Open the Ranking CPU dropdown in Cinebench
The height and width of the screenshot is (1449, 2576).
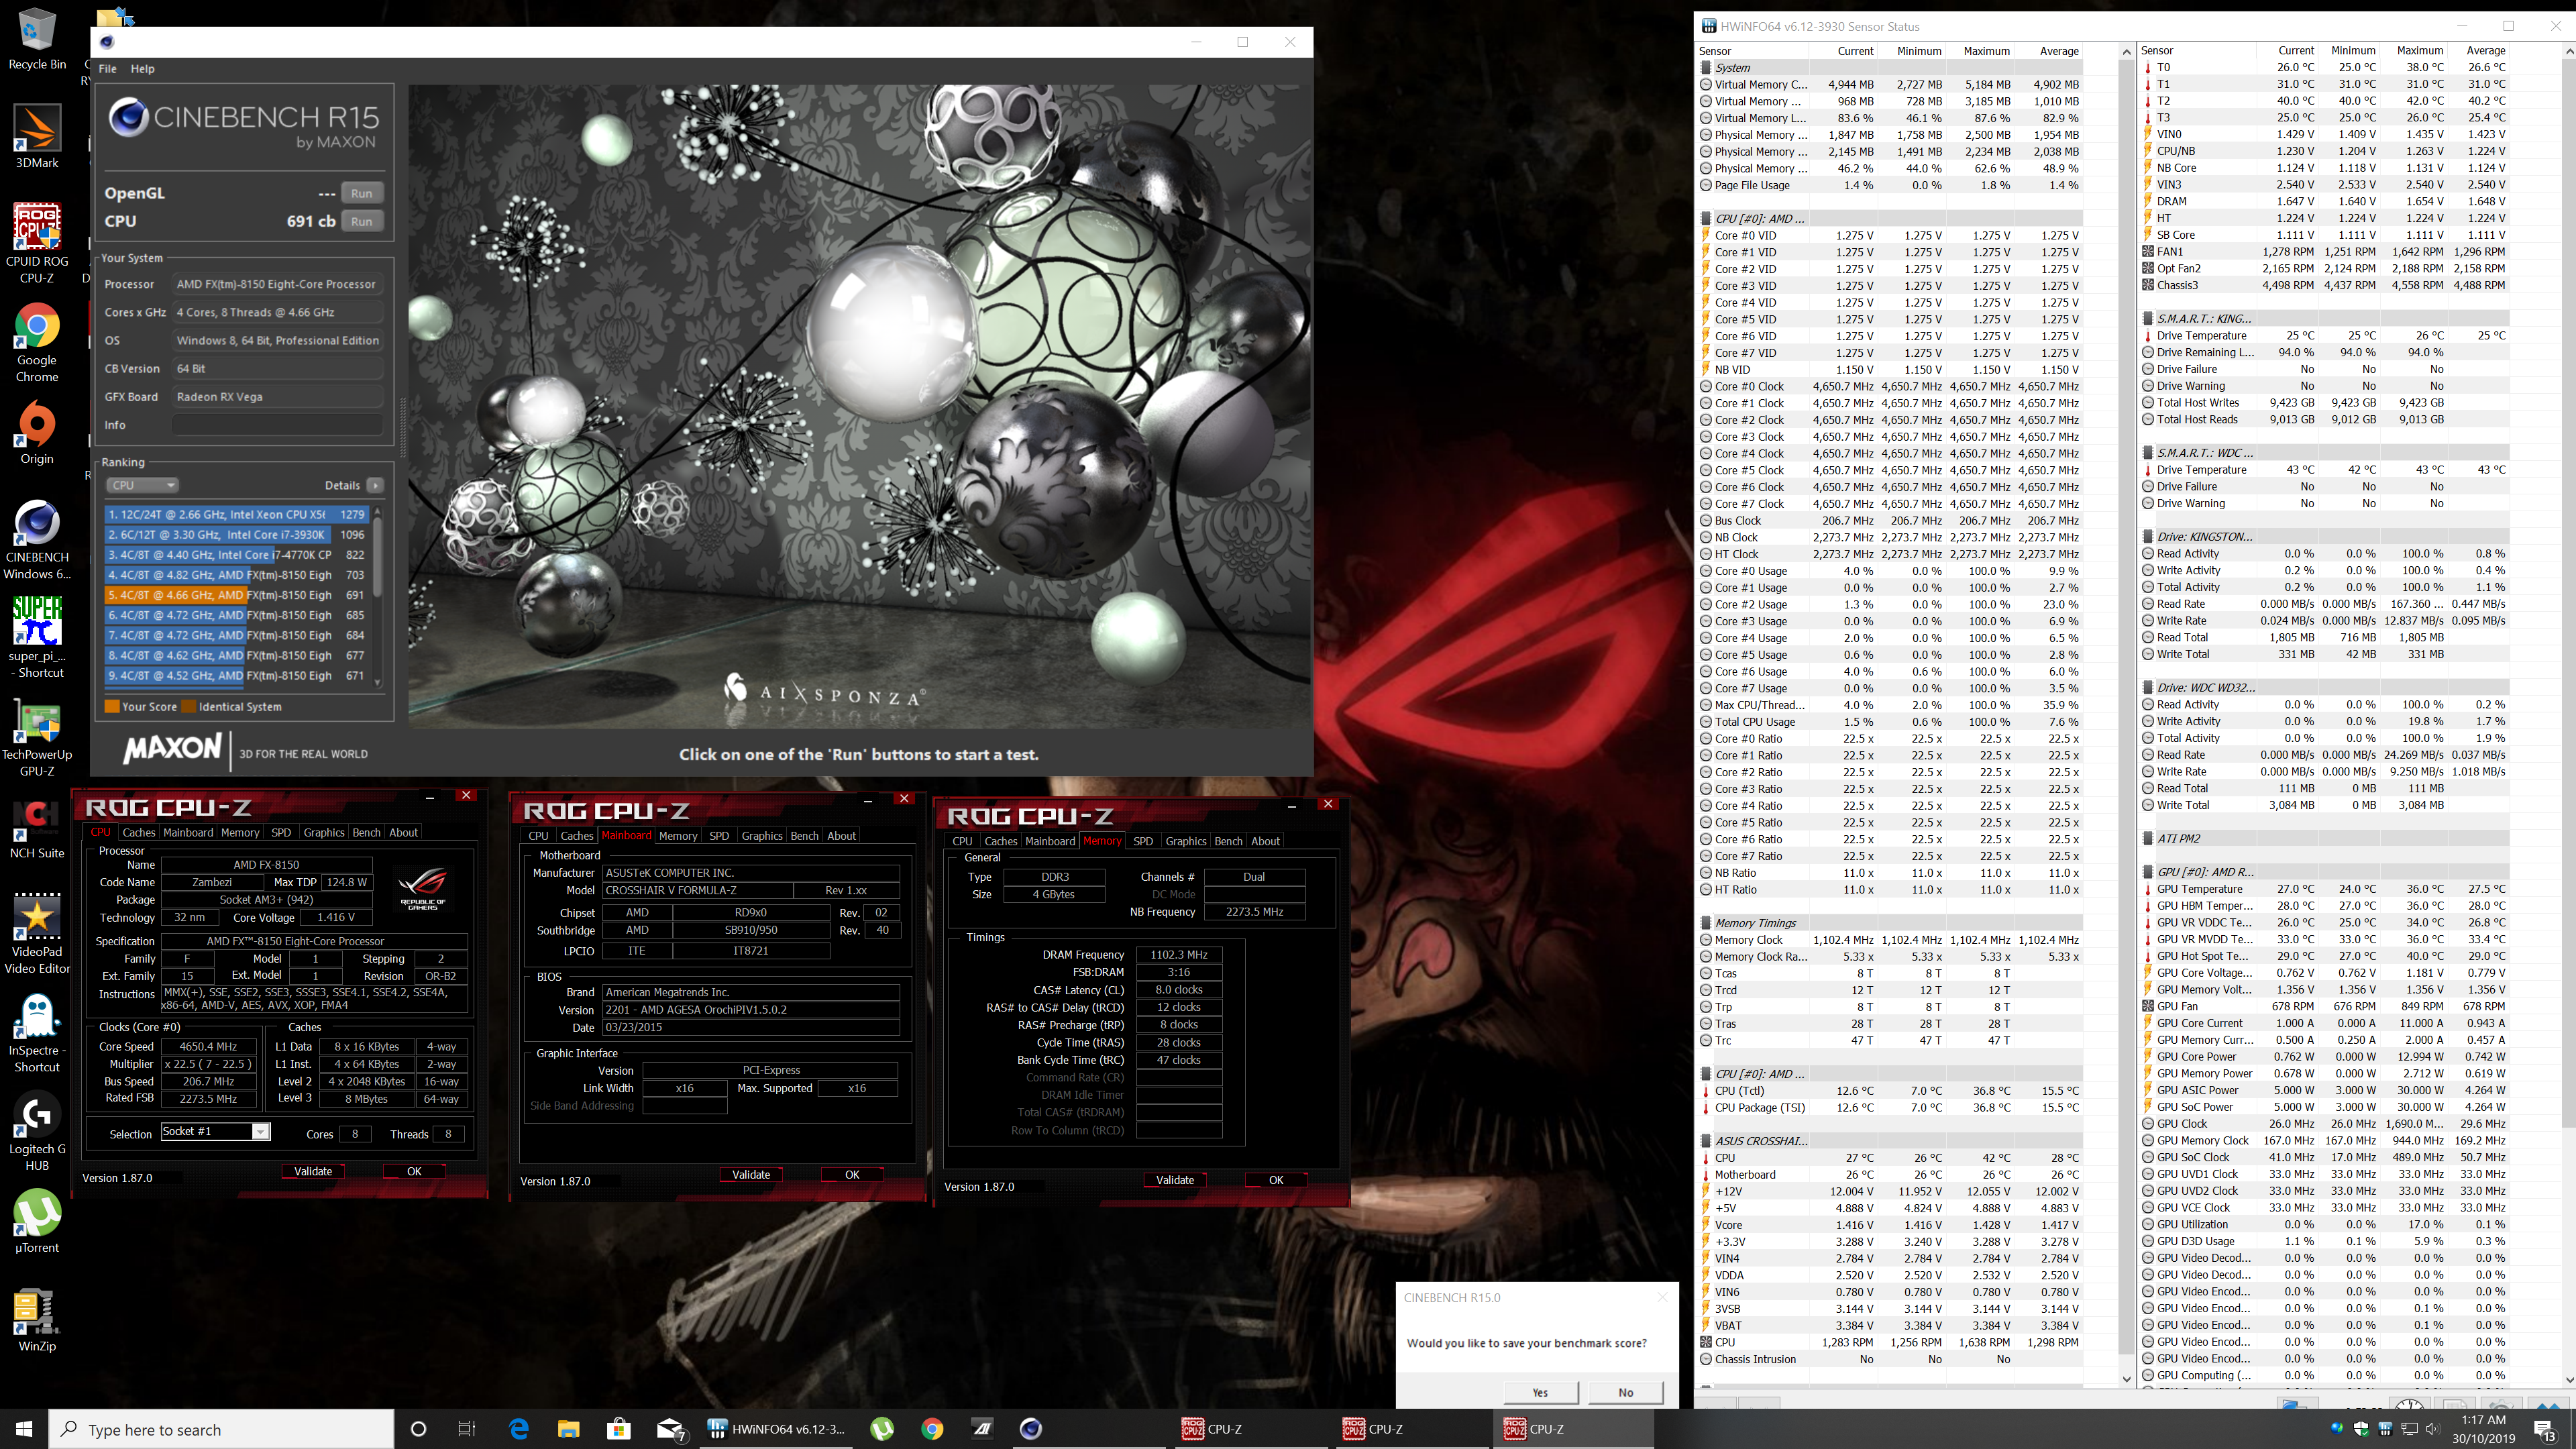click(x=142, y=485)
